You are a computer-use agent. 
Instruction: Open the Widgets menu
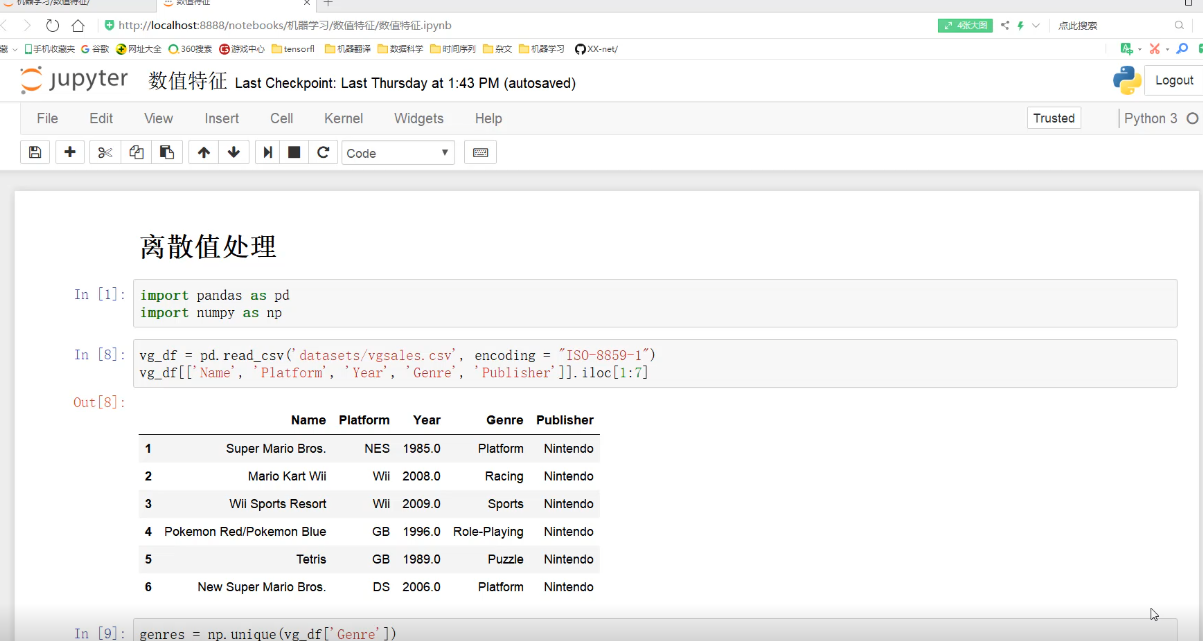pyautogui.click(x=418, y=118)
